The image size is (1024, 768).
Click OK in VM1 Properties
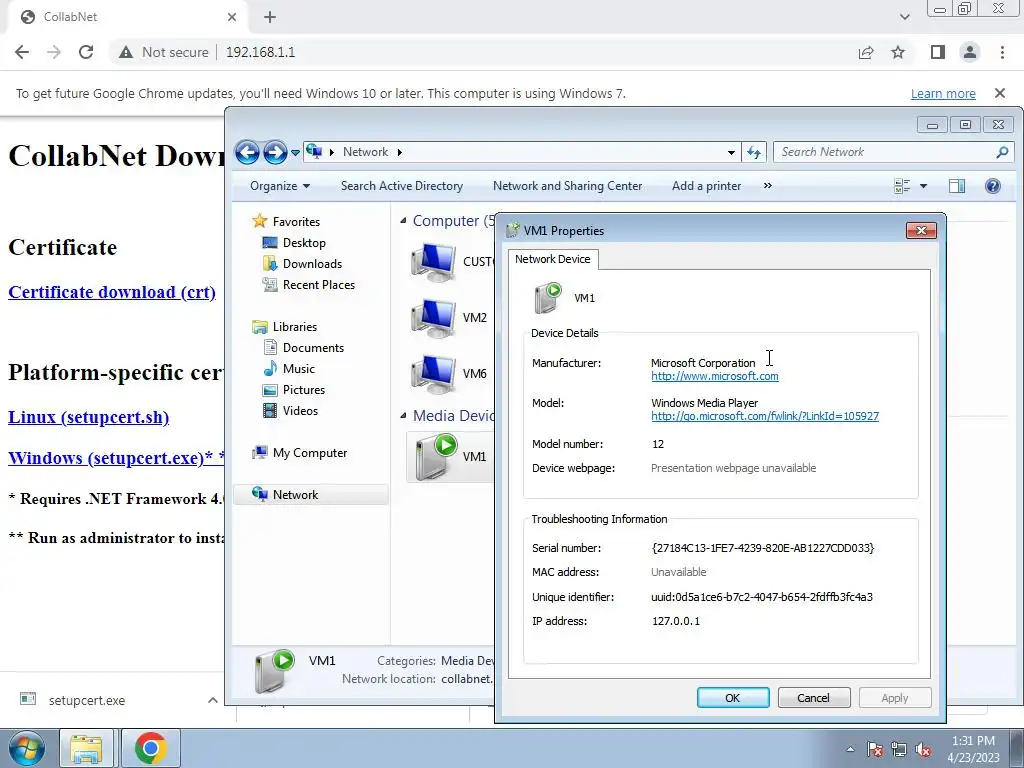[733, 697]
